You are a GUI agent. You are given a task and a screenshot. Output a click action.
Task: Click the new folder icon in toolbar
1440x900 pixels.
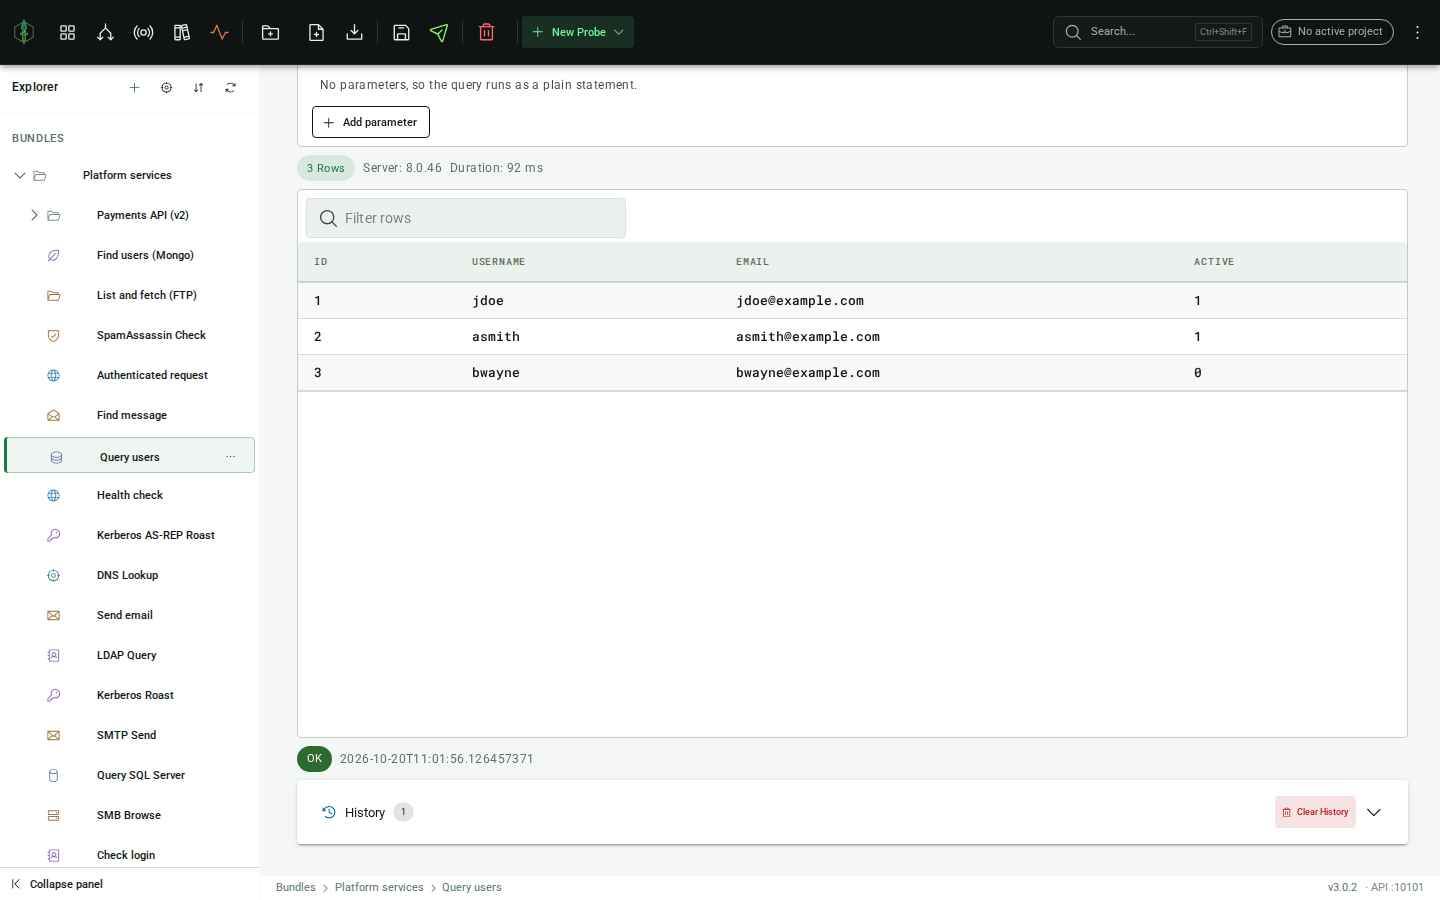(270, 32)
